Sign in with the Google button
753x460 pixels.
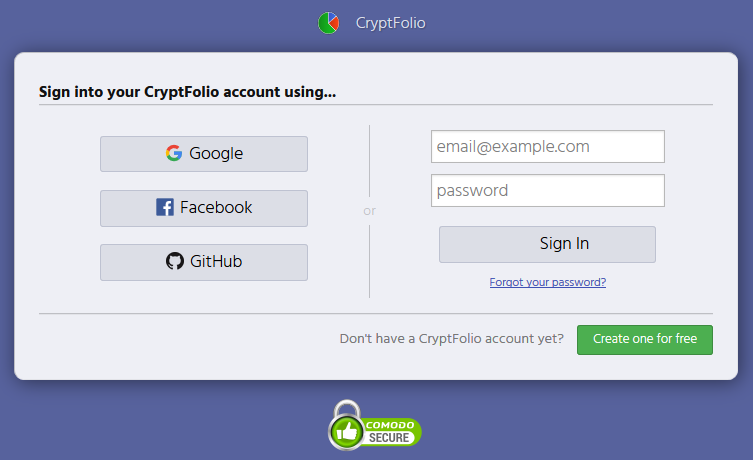pyautogui.click(x=204, y=154)
